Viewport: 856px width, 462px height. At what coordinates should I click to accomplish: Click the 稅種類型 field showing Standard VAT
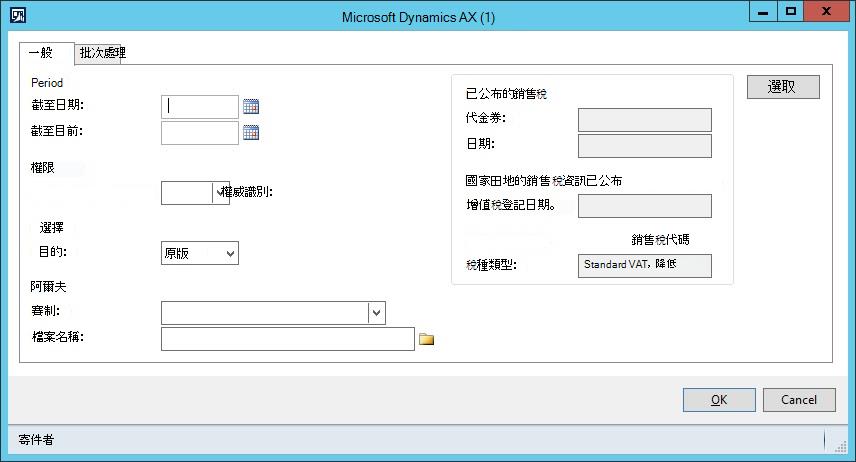click(x=645, y=266)
